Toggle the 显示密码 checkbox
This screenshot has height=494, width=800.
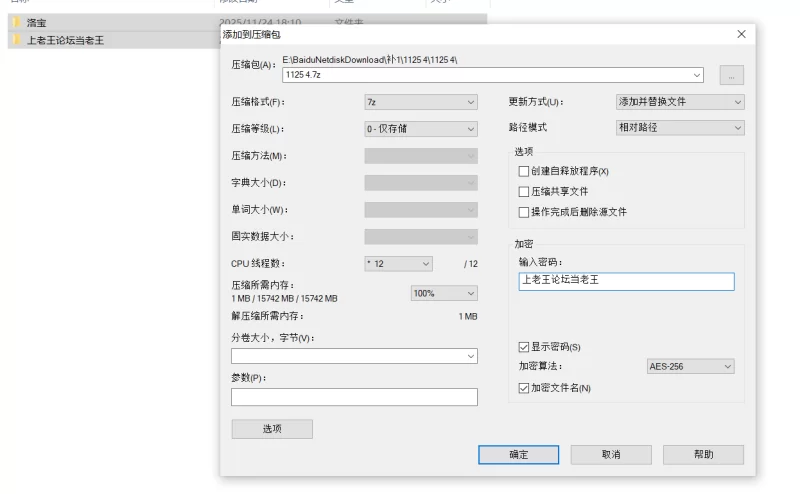(x=523, y=347)
